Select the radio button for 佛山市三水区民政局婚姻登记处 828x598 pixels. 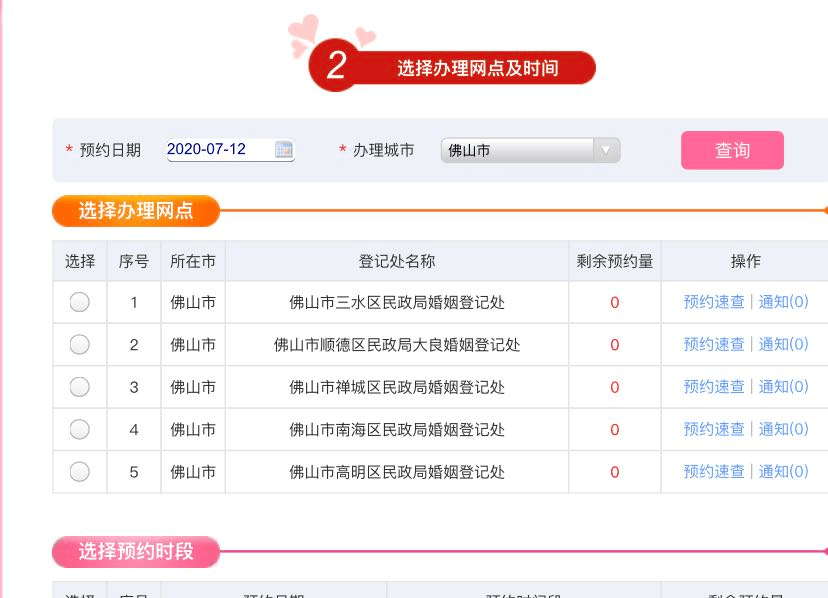click(x=79, y=301)
